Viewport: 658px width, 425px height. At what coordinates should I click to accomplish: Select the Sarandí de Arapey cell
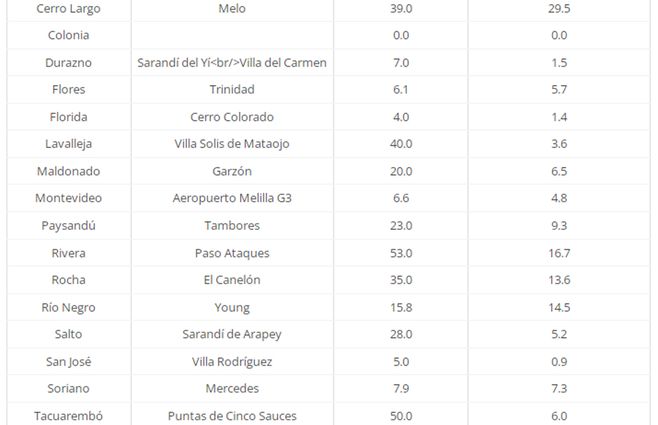point(232,334)
